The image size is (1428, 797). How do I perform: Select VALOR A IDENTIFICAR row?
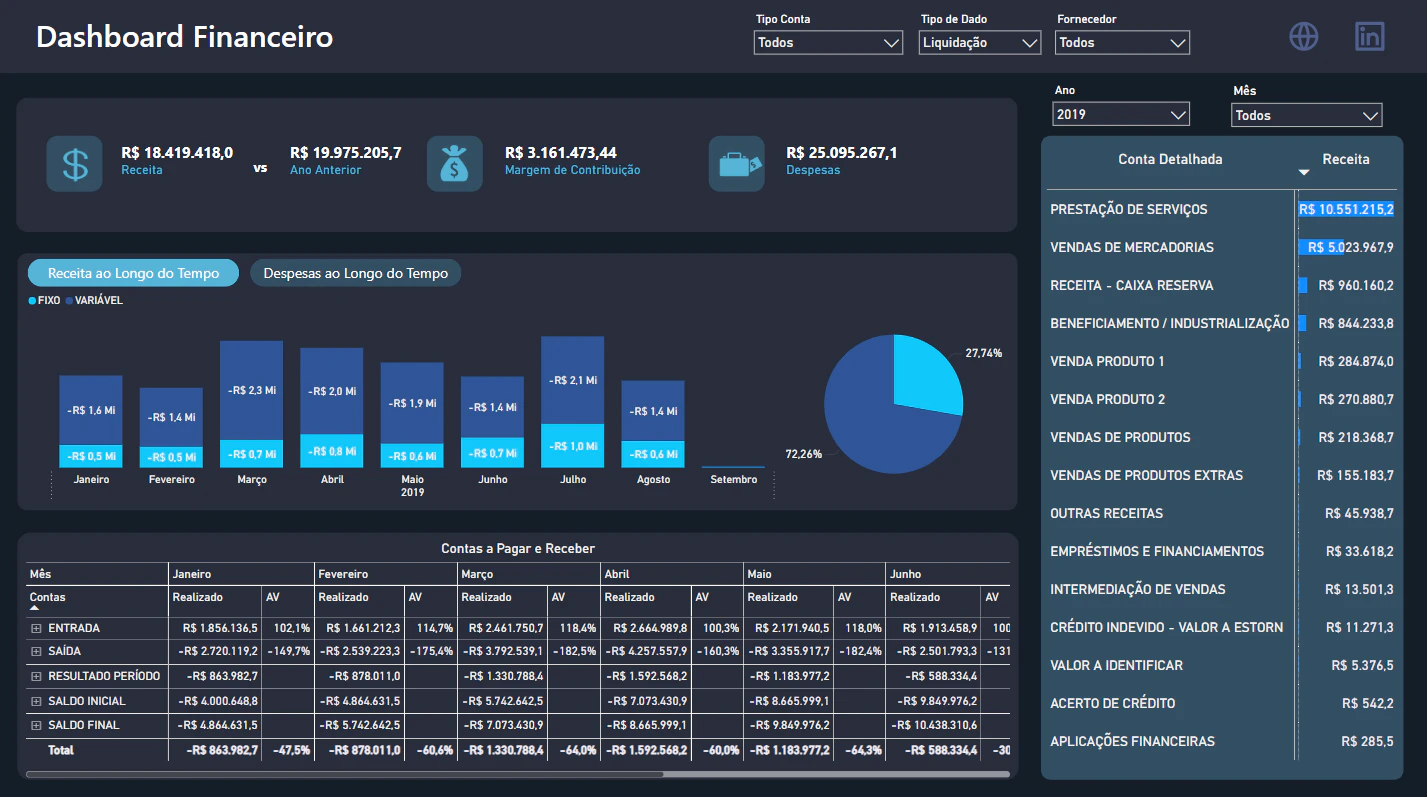click(x=1222, y=665)
